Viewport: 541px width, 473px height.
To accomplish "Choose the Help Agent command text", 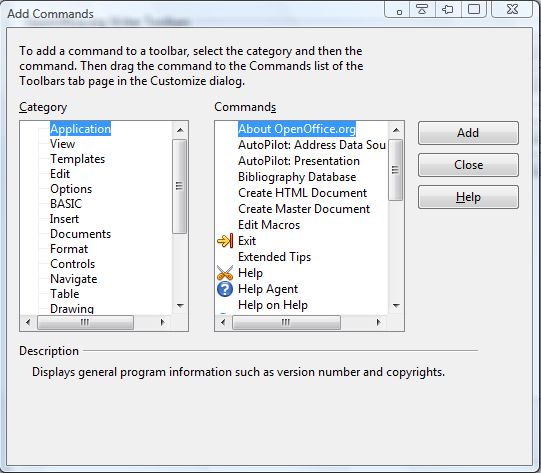I will (x=268, y=289).
